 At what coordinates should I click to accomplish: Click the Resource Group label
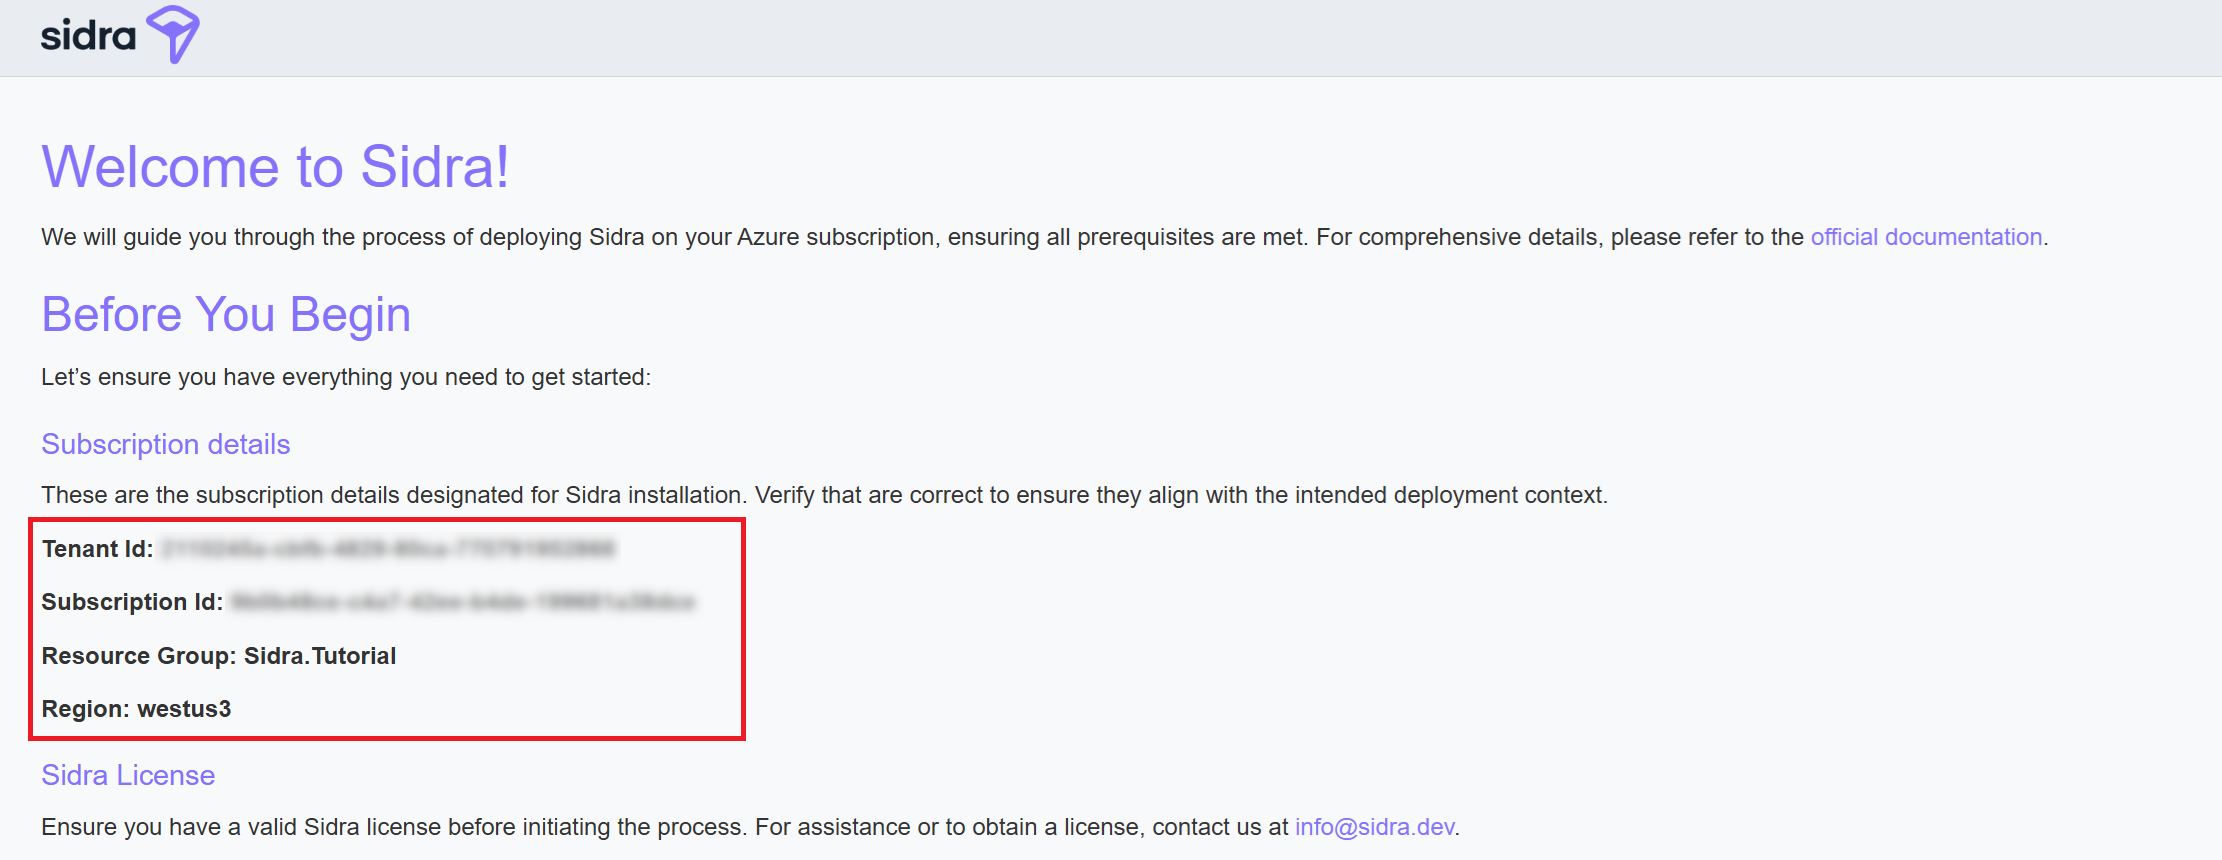click(139, 656)
